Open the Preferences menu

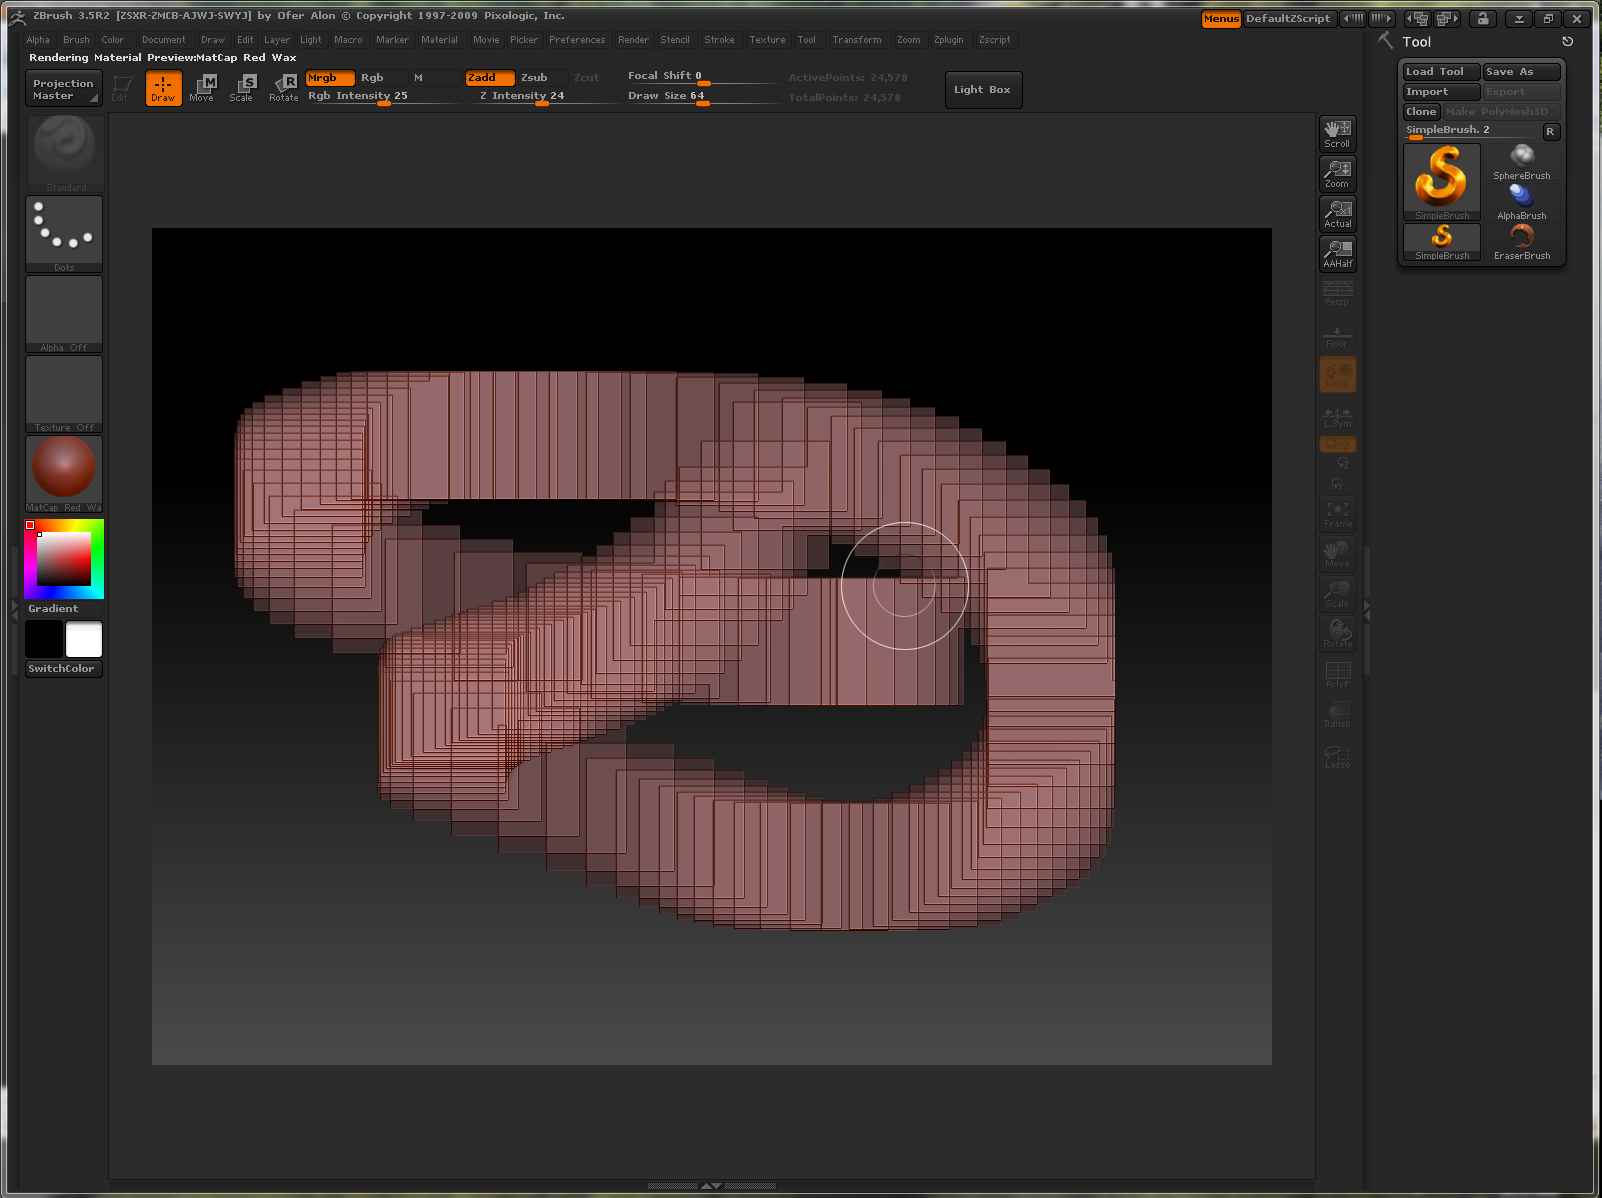(x=577, y=40)
